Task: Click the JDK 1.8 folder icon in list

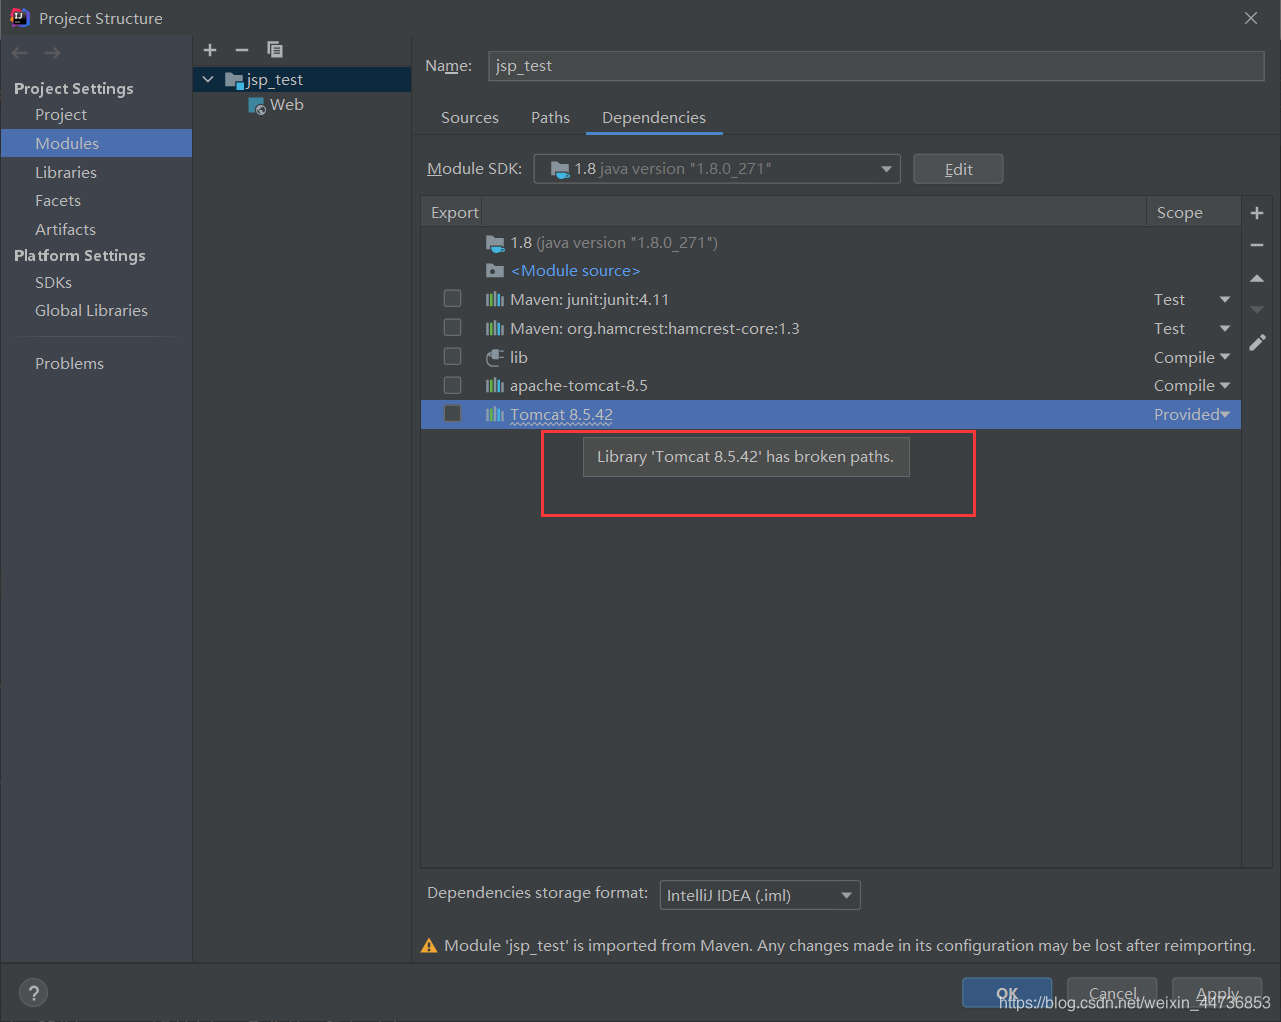Action: pos(494,243)
